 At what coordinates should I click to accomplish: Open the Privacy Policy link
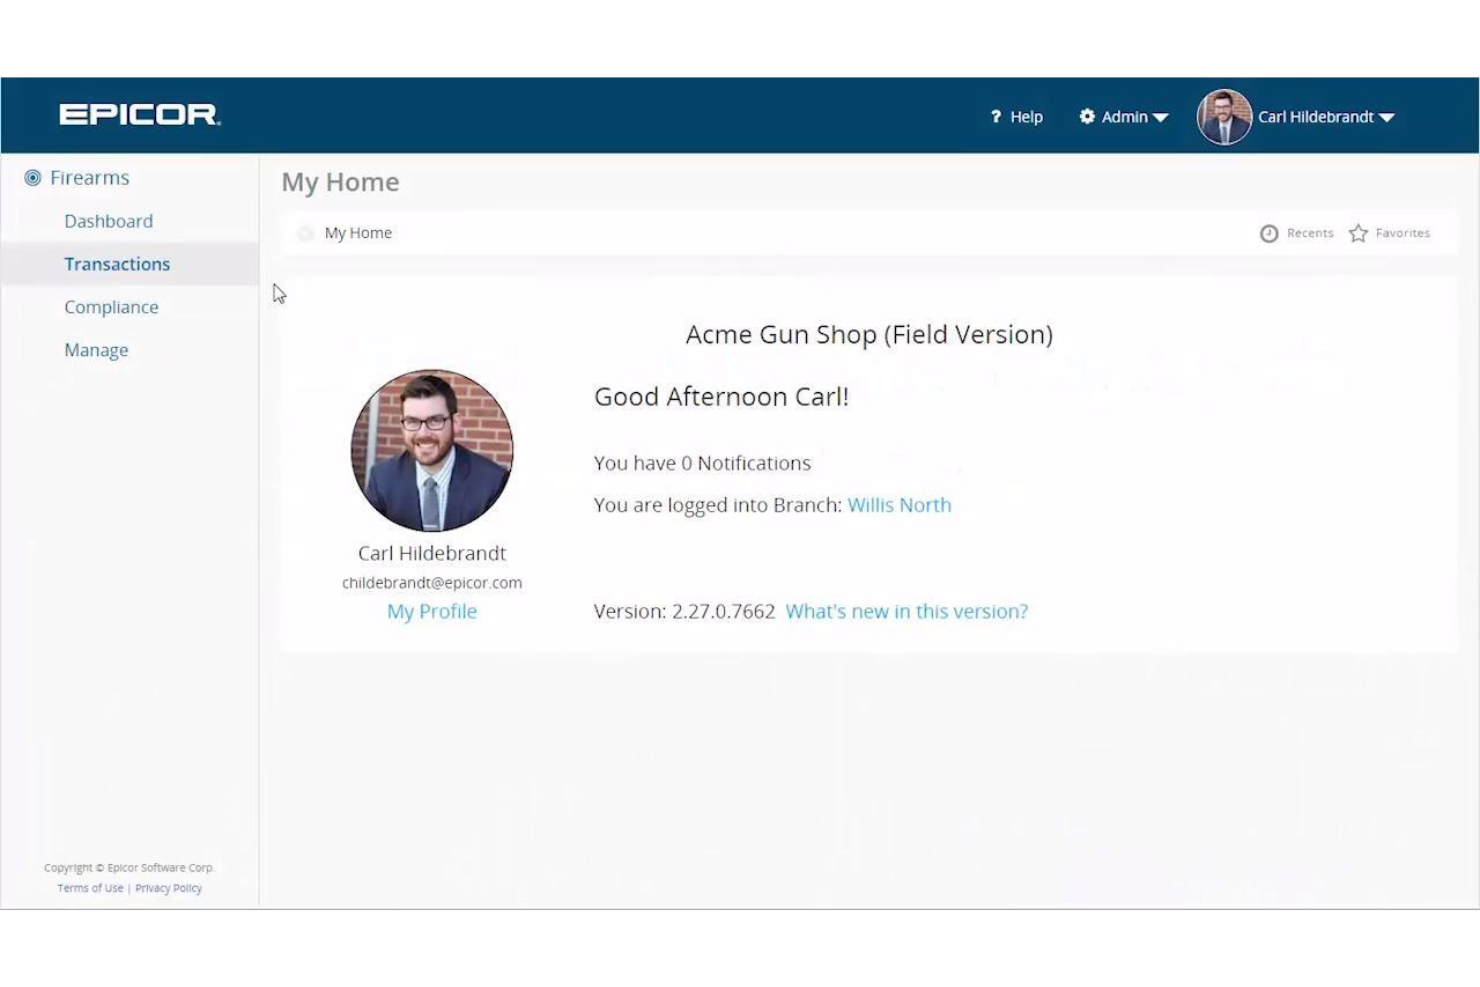click(168, 888)
